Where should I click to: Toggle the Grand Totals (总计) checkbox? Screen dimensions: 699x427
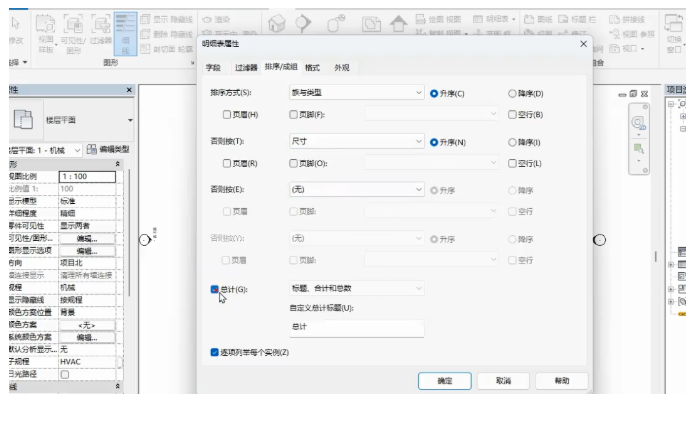point(215,289)
